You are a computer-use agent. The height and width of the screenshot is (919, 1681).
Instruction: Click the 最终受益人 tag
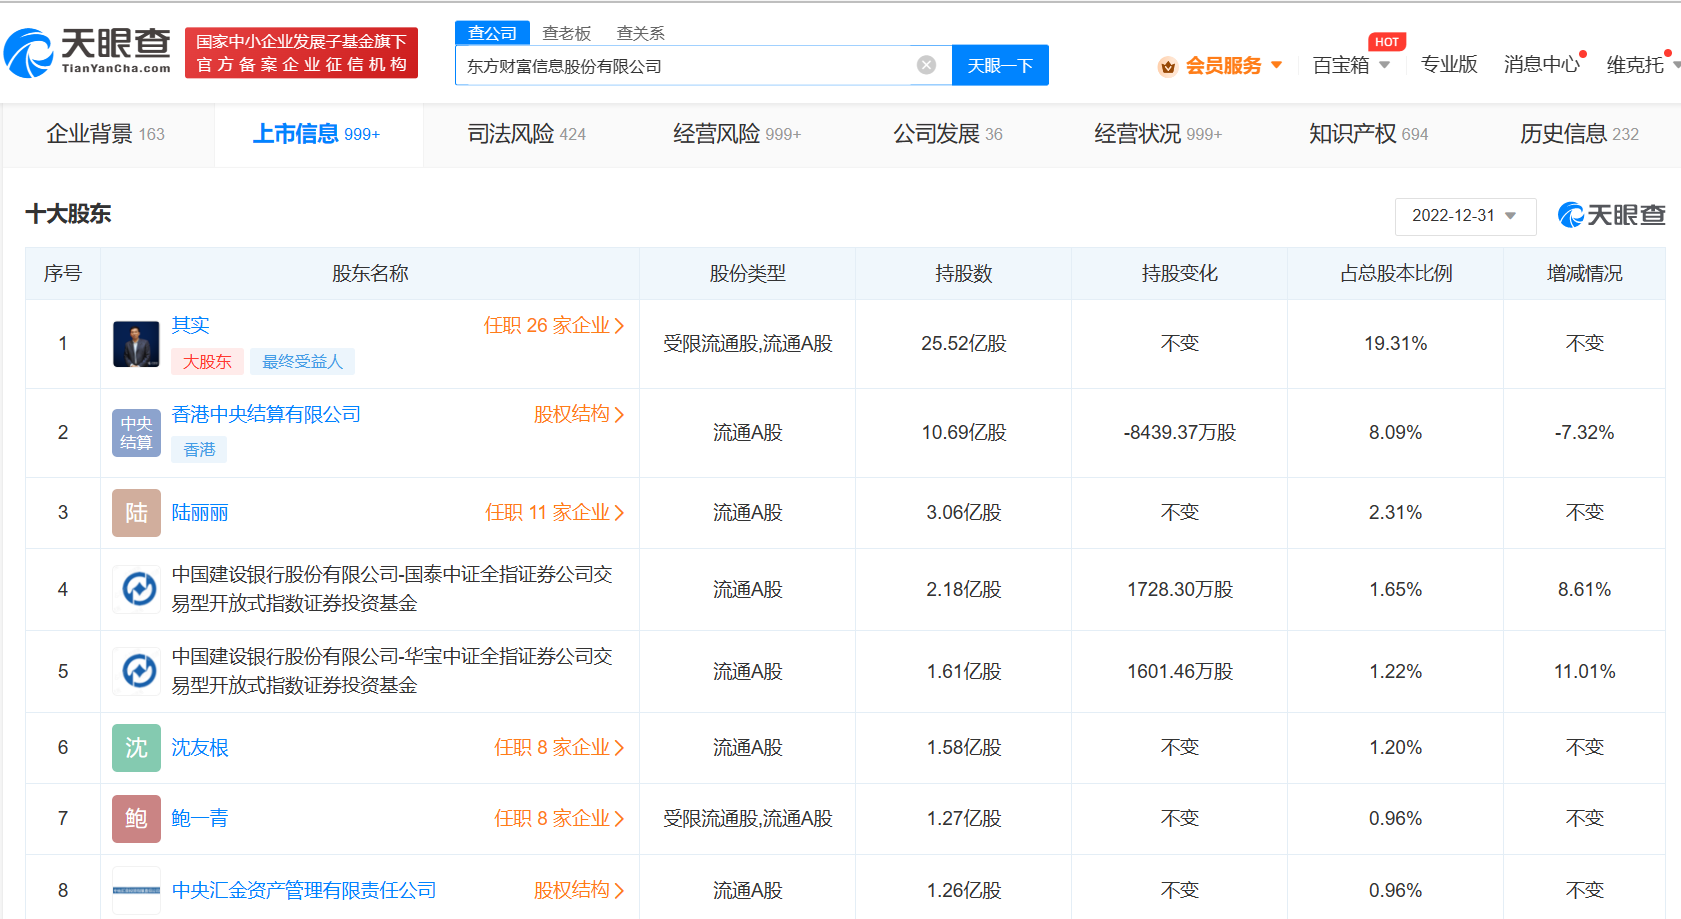point(302,362)
